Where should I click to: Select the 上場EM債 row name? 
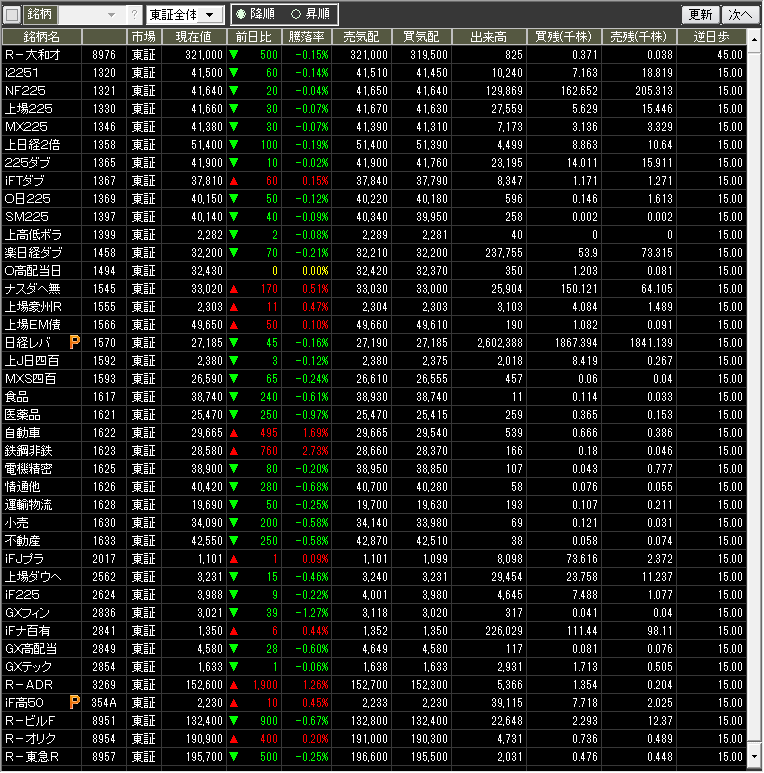[x=33, y=324]
